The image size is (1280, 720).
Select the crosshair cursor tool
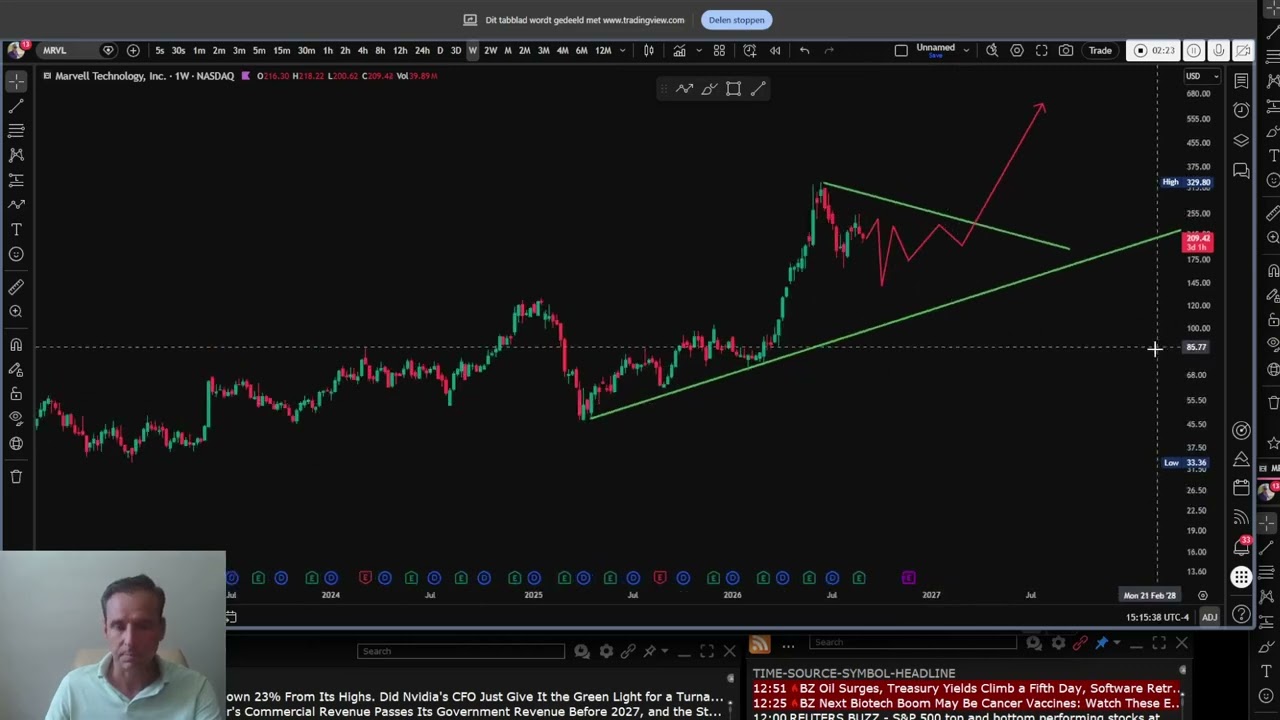[x=16, y=82]
